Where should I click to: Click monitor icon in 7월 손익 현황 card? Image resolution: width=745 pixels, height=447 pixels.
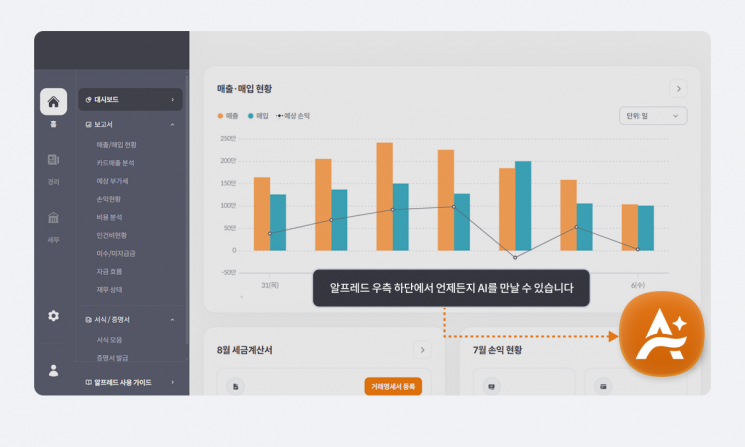[x=492, y=387]
